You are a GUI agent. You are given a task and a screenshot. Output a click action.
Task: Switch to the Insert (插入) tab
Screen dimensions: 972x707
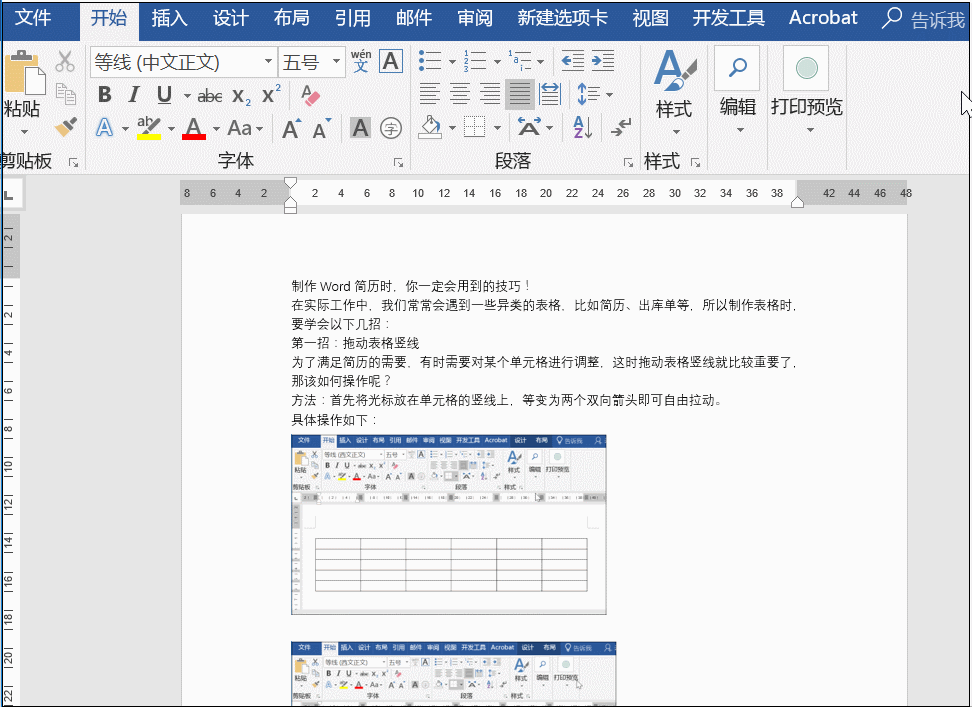169,18
